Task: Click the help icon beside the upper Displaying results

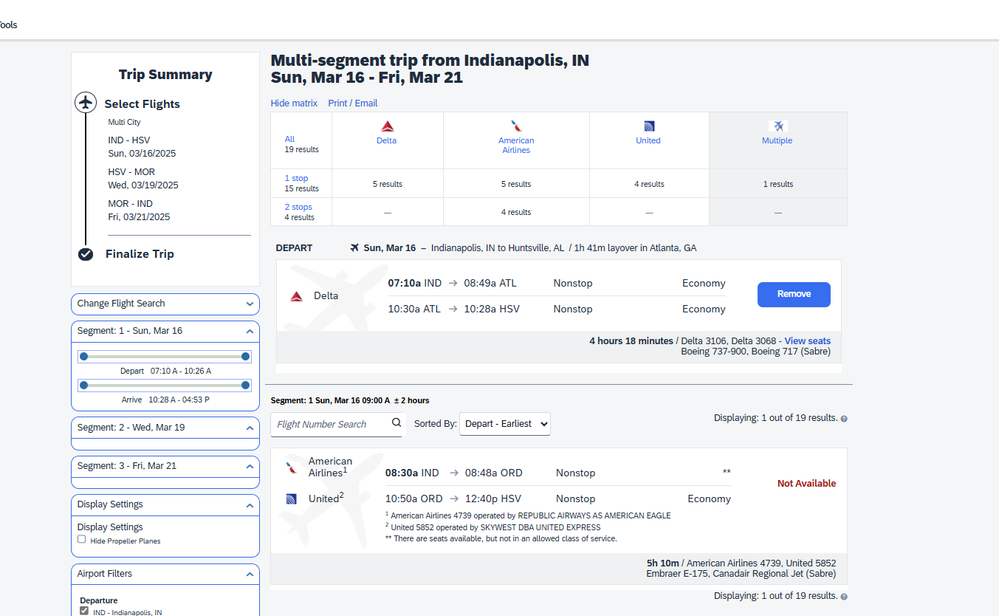Action: [844, 419]
